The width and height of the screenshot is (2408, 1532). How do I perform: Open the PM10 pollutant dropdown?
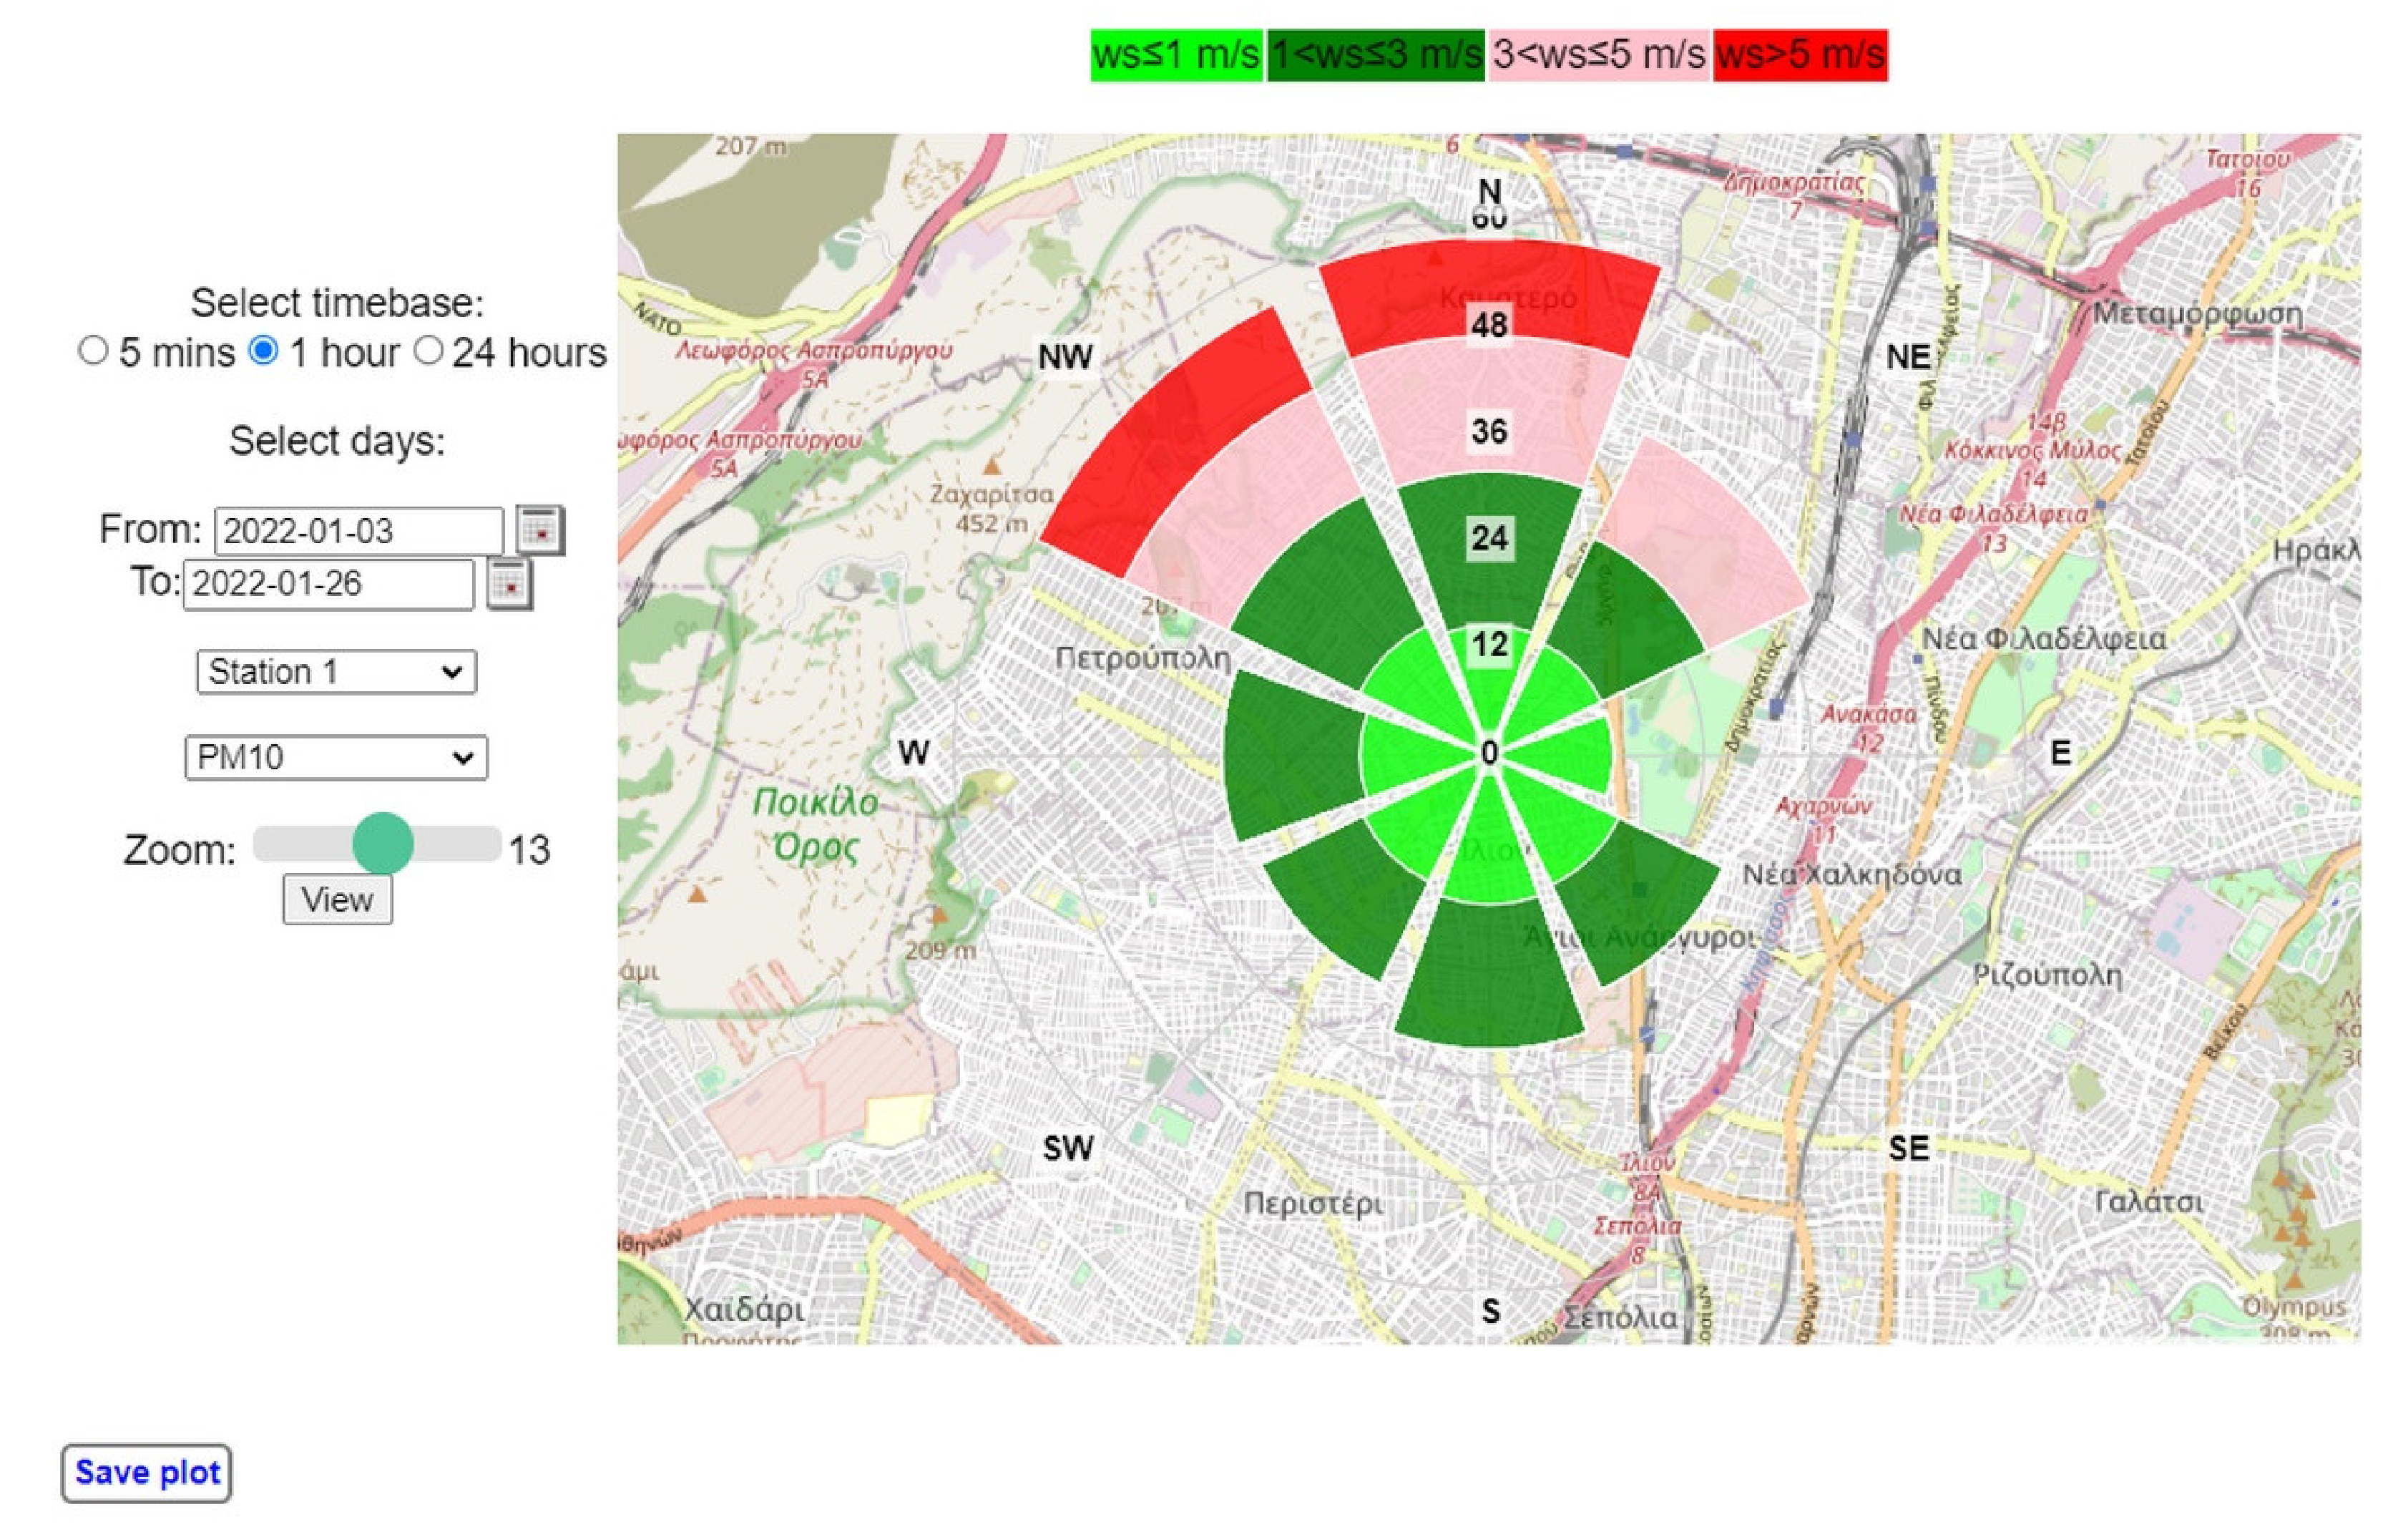click(336, 758)
